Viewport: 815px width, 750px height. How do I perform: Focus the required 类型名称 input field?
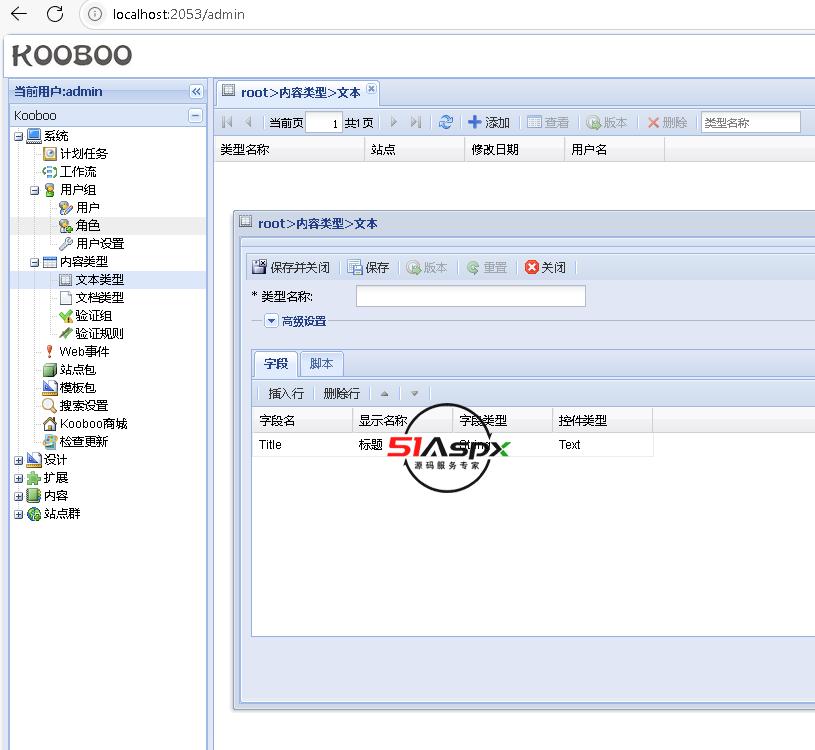[471, 296]
